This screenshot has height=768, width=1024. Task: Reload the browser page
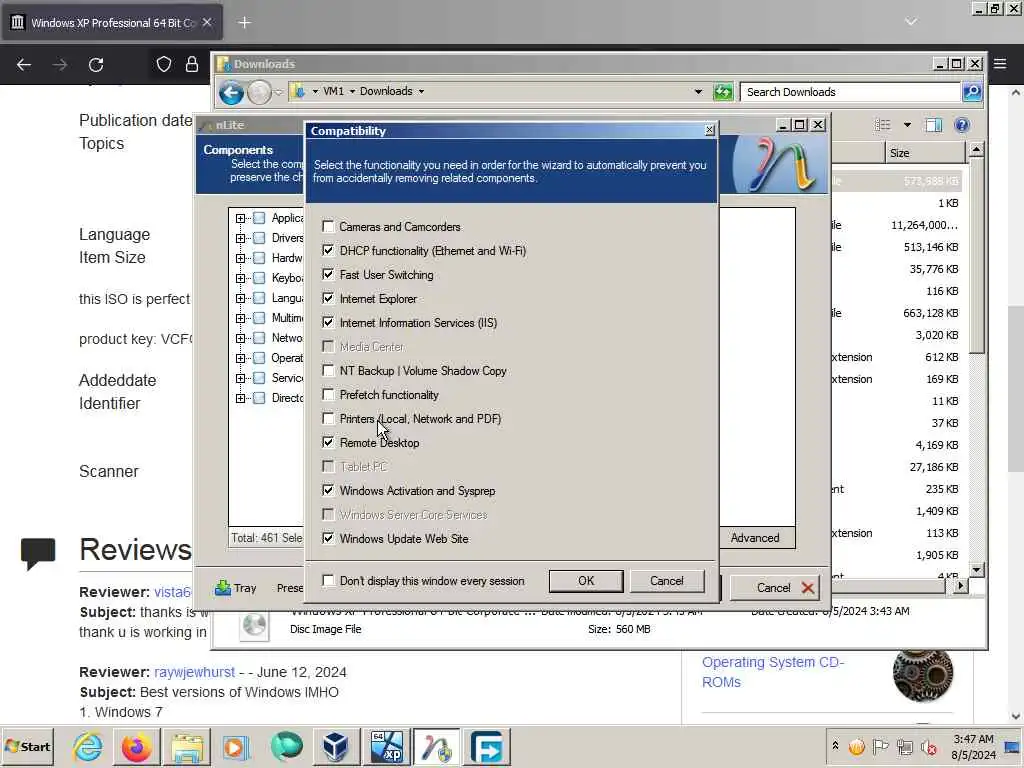[x=96, y=65]
